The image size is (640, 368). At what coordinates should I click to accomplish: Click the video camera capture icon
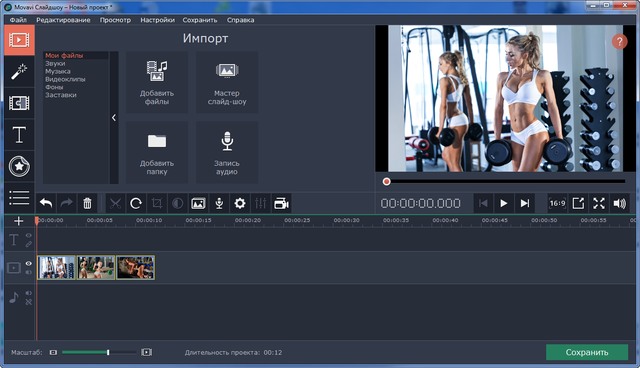(x=281, y=203)
